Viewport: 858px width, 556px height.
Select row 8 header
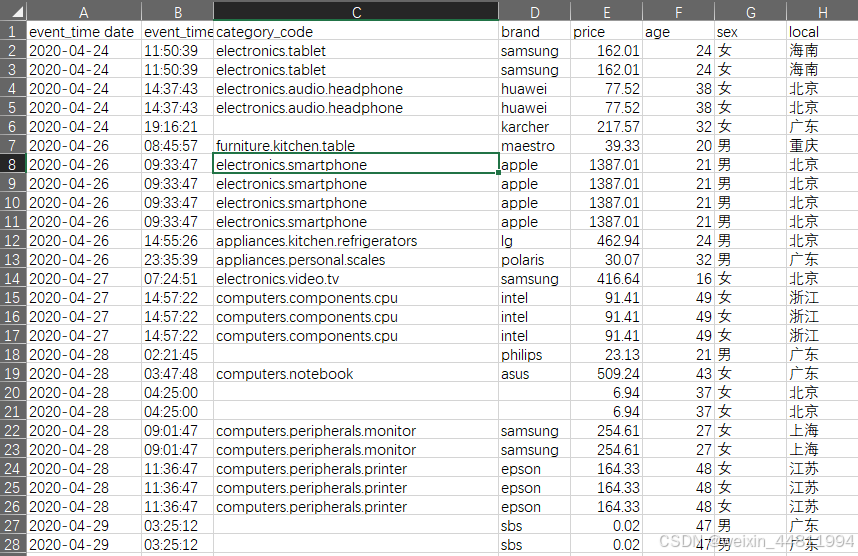pyautogui.click(x=13, y=165)
